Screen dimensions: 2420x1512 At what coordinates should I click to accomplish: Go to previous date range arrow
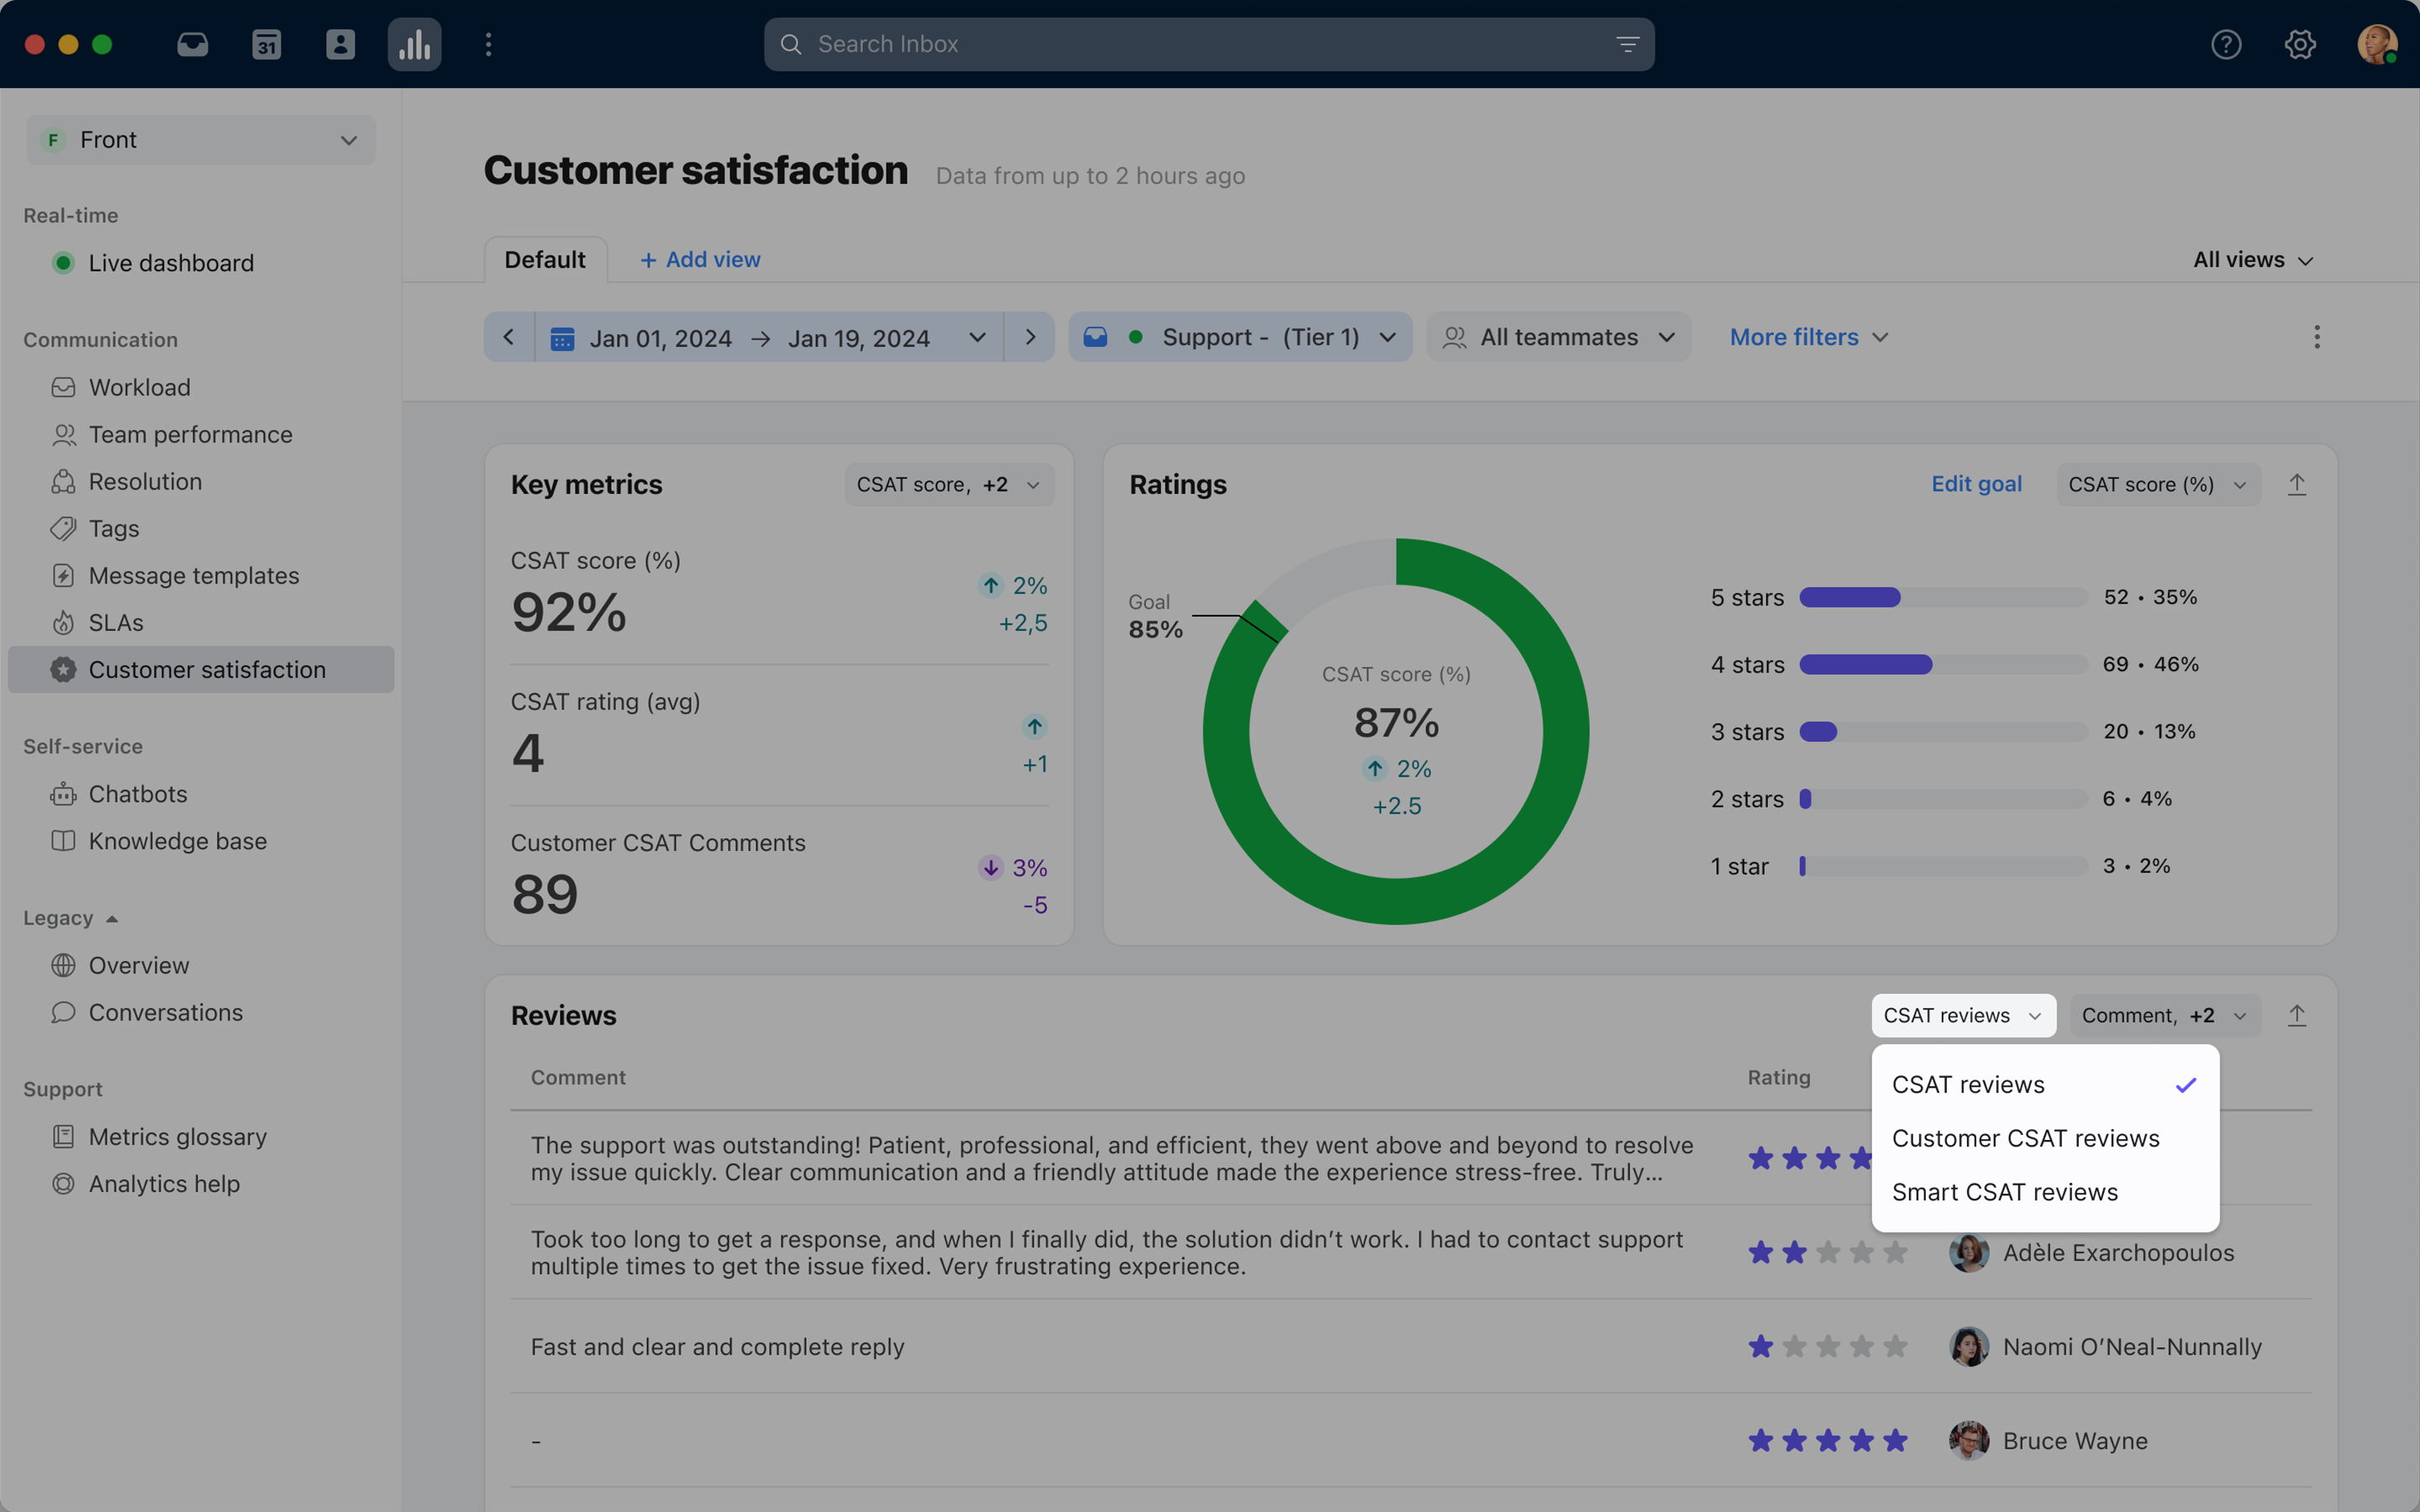click(x=509, y=337)
